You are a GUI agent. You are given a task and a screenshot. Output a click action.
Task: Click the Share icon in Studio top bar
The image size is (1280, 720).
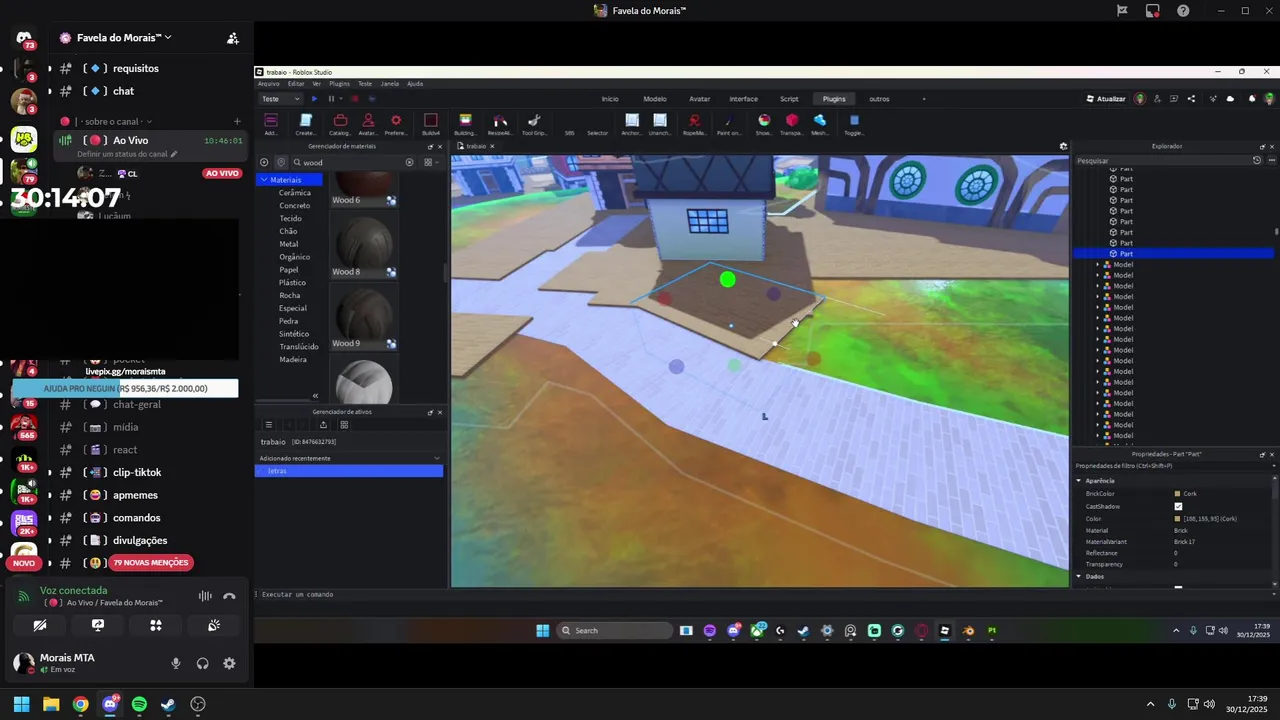pos(1191,99)
